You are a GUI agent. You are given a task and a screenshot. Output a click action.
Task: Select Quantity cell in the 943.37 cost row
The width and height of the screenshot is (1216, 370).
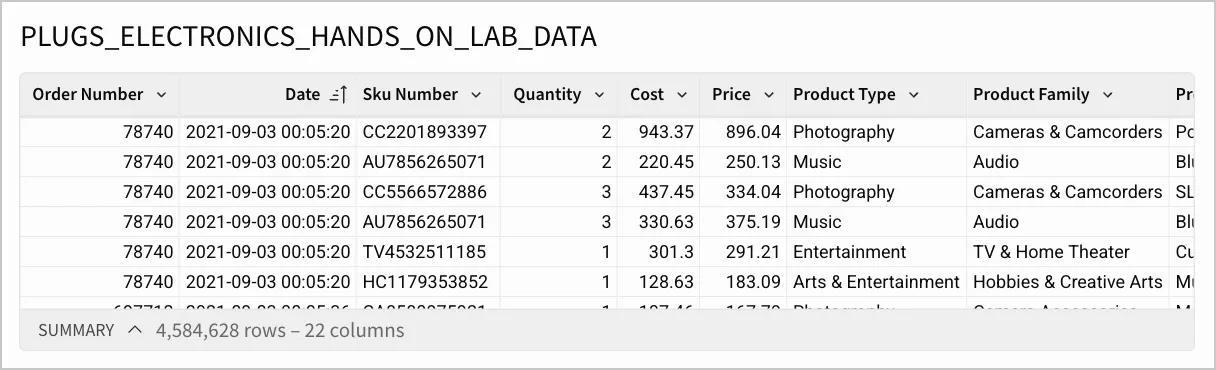(559, 132)
